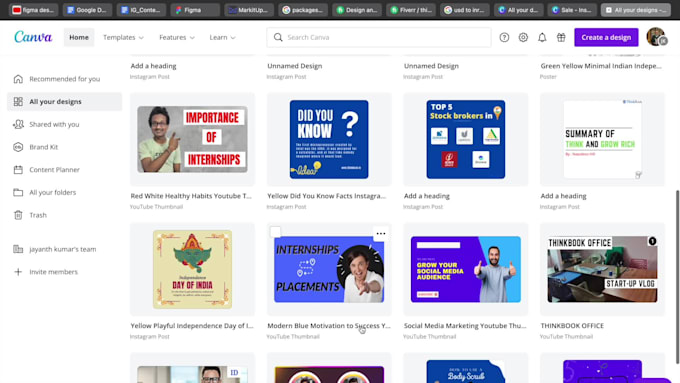Click the page vertical scrollbar
Screen dimensions: 680x383
[677, 276]
